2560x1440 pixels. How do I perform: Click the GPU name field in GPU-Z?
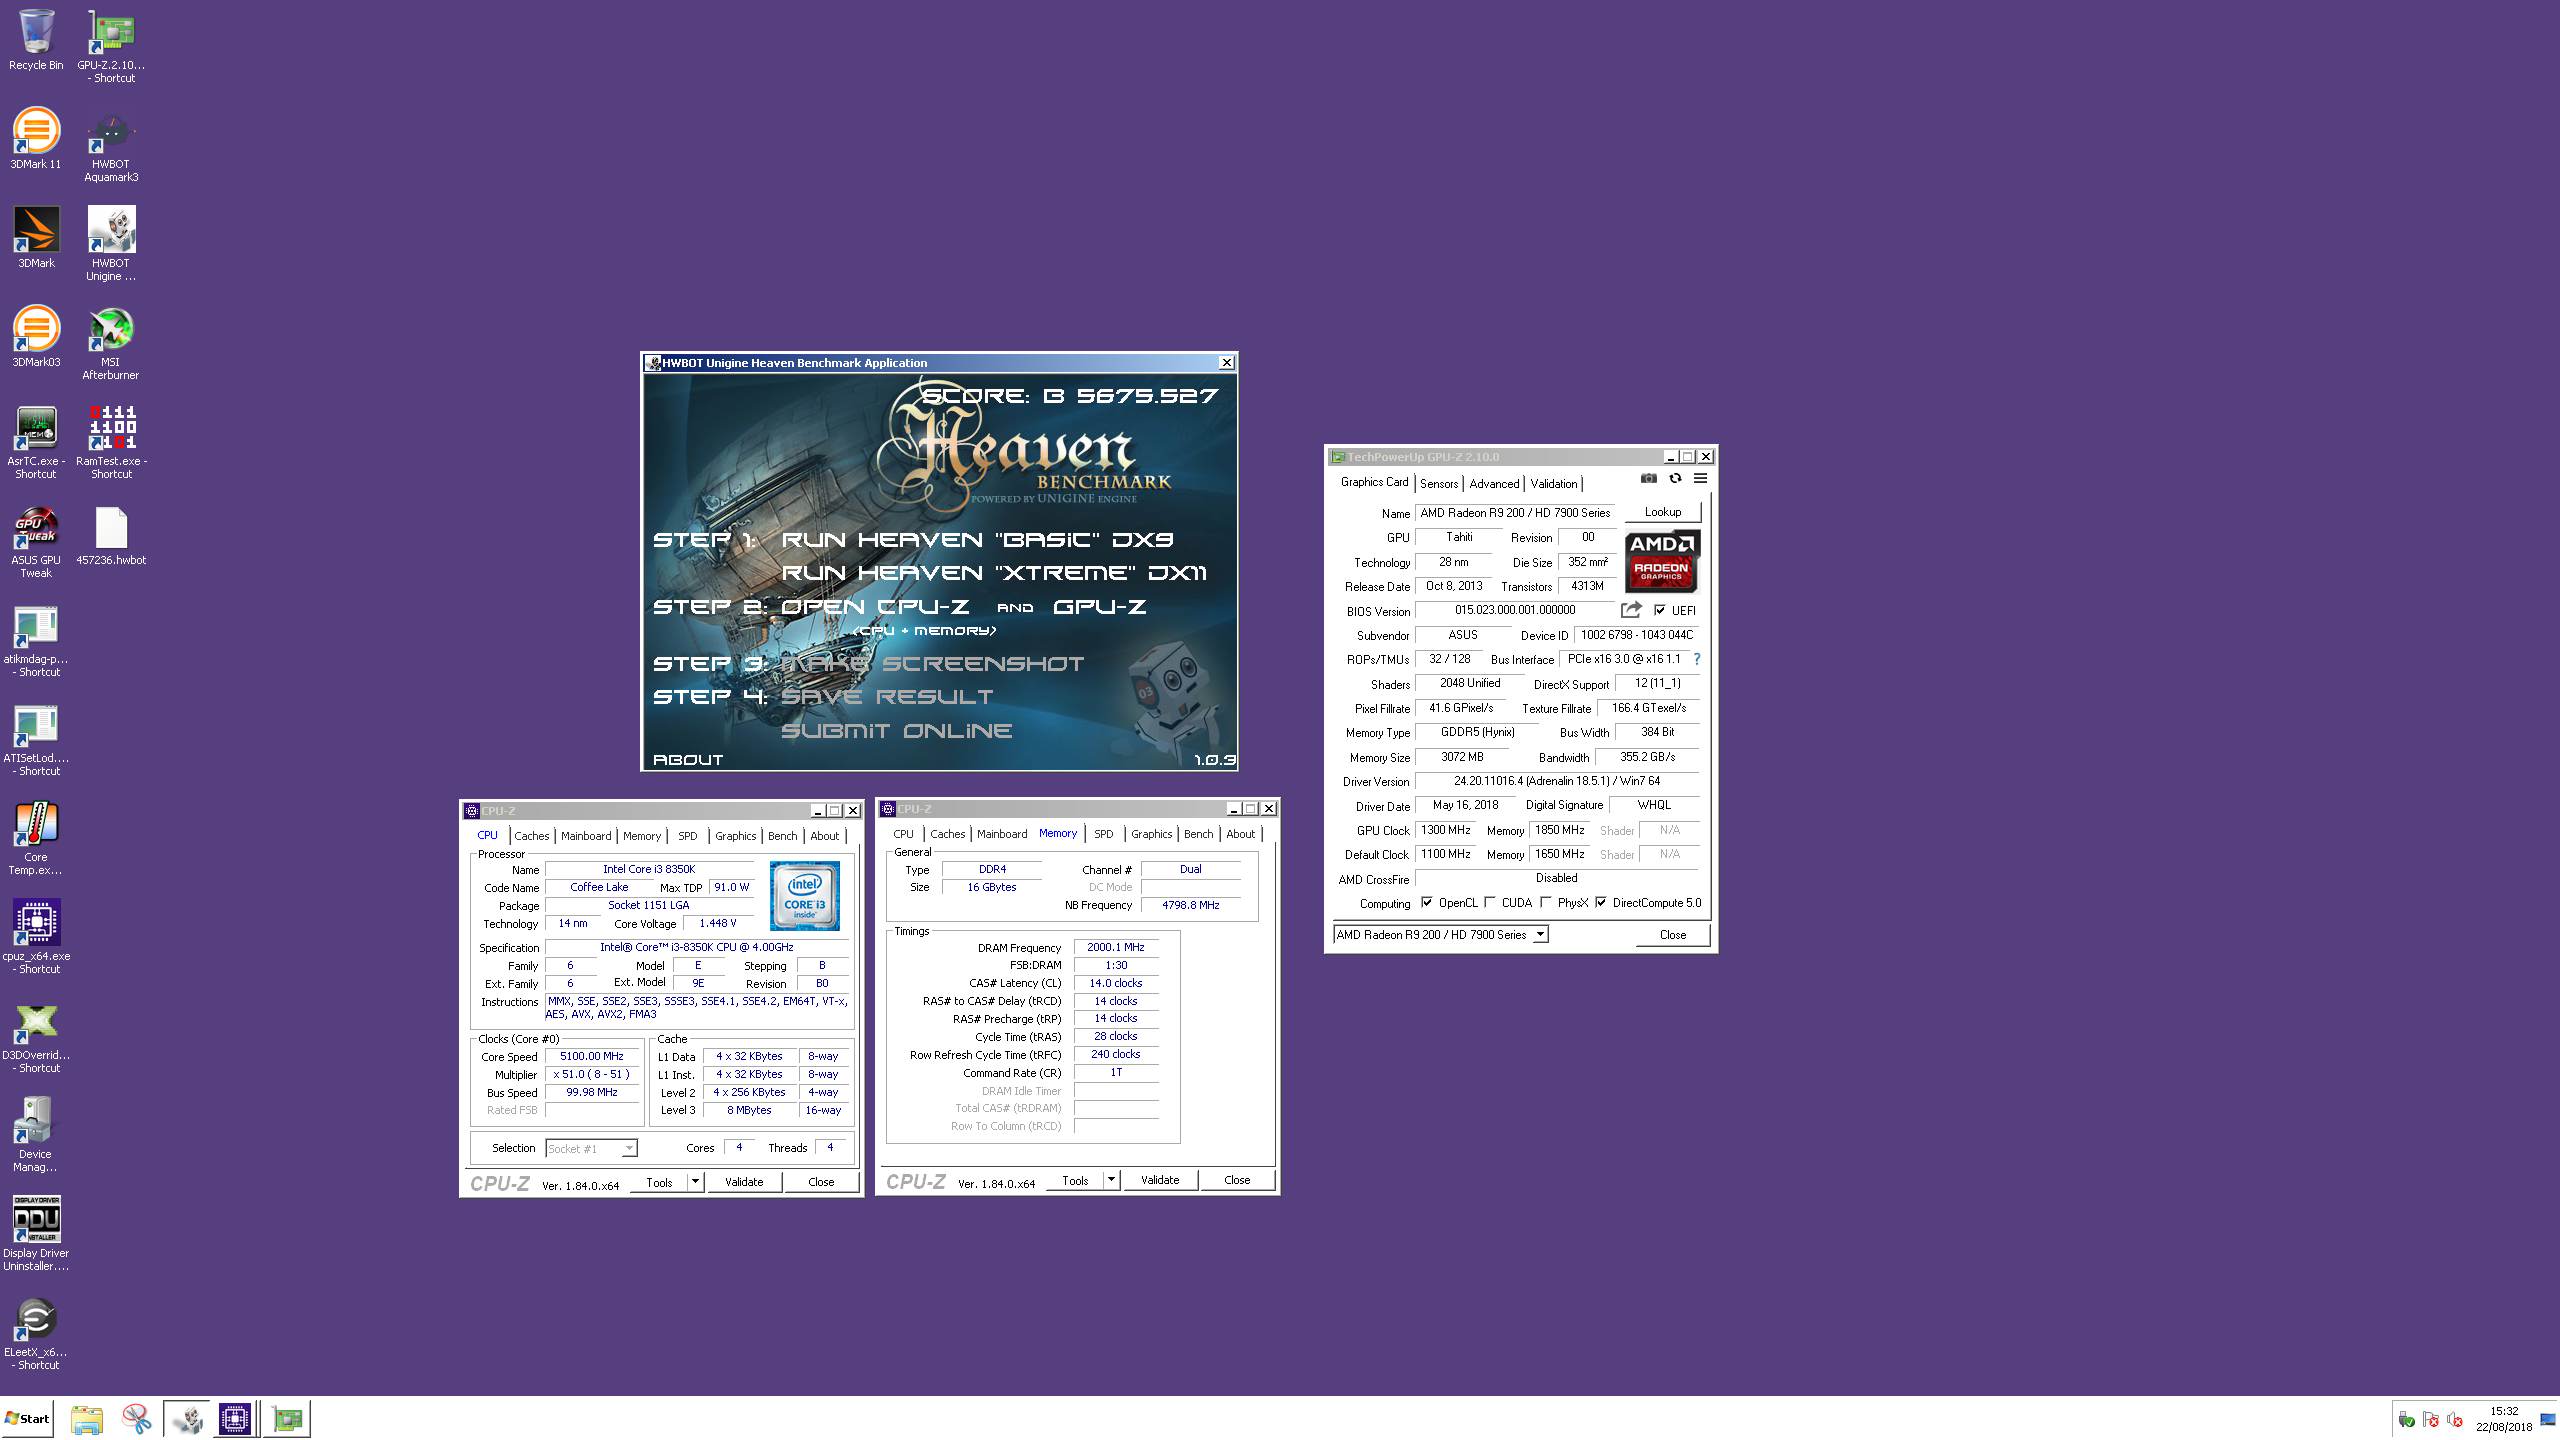click(x=1516, y=513)
